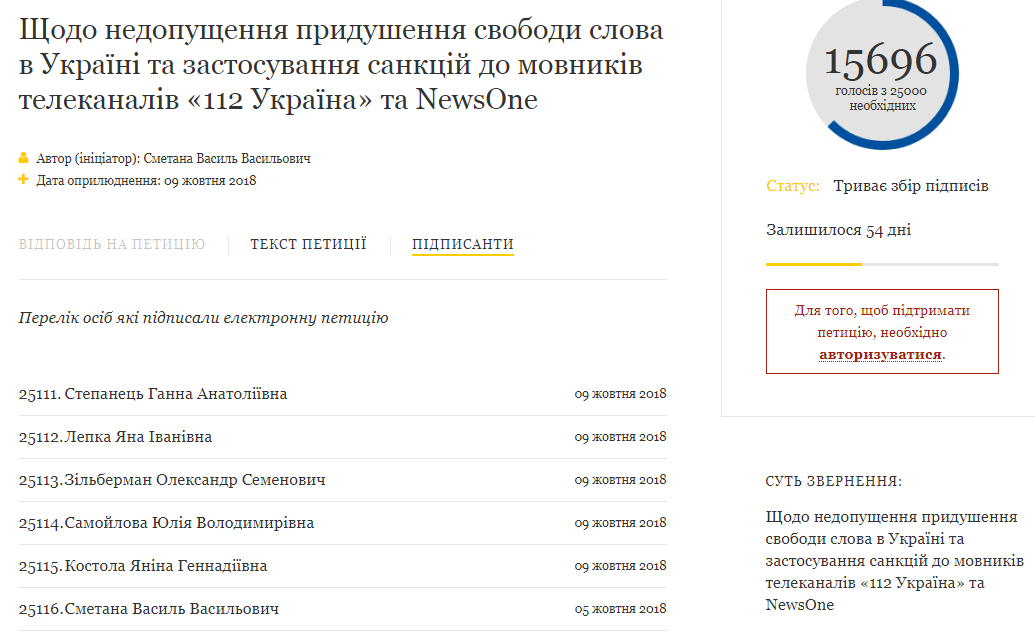The height and width of the screenshot is (636, 1035).
Task: Select signer Зільберман Олександр Семенович
Action: [195, 480]
